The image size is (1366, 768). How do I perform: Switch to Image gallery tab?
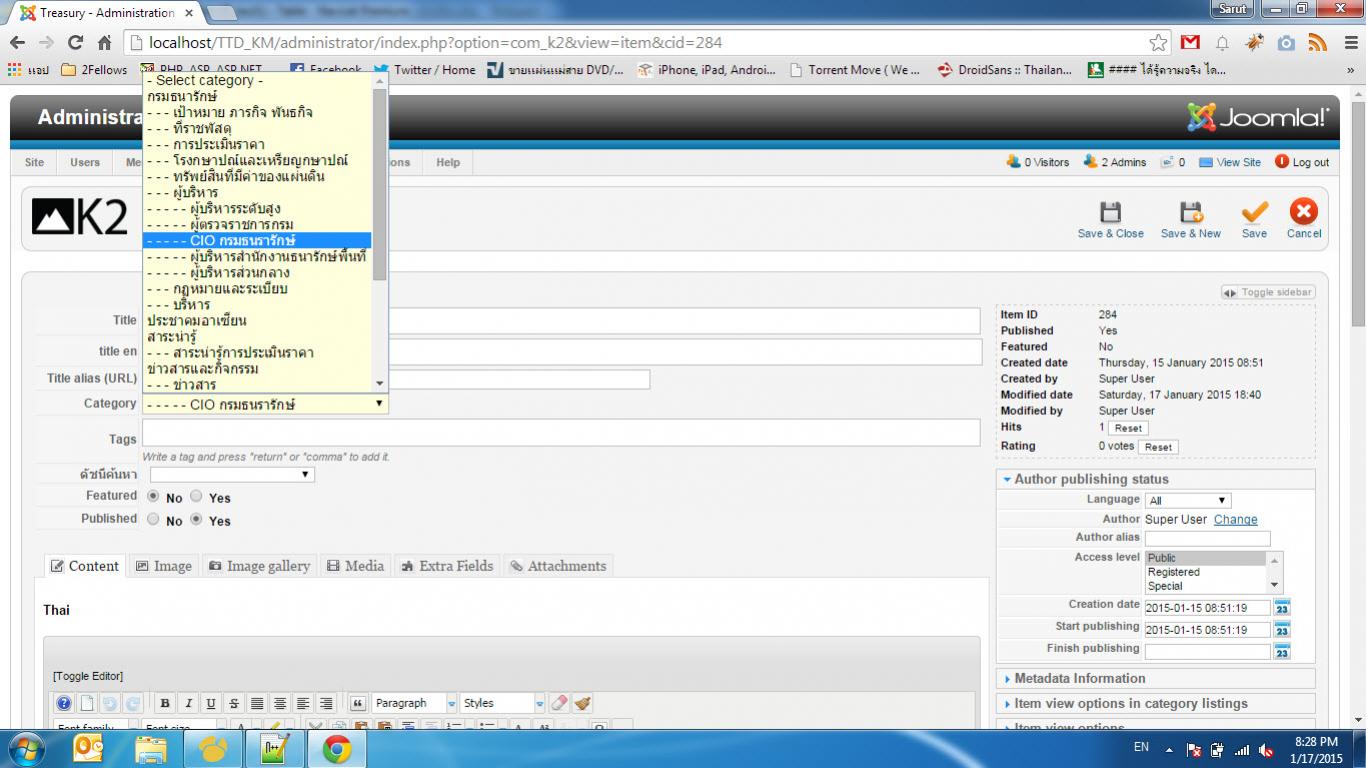click(259, 566)
